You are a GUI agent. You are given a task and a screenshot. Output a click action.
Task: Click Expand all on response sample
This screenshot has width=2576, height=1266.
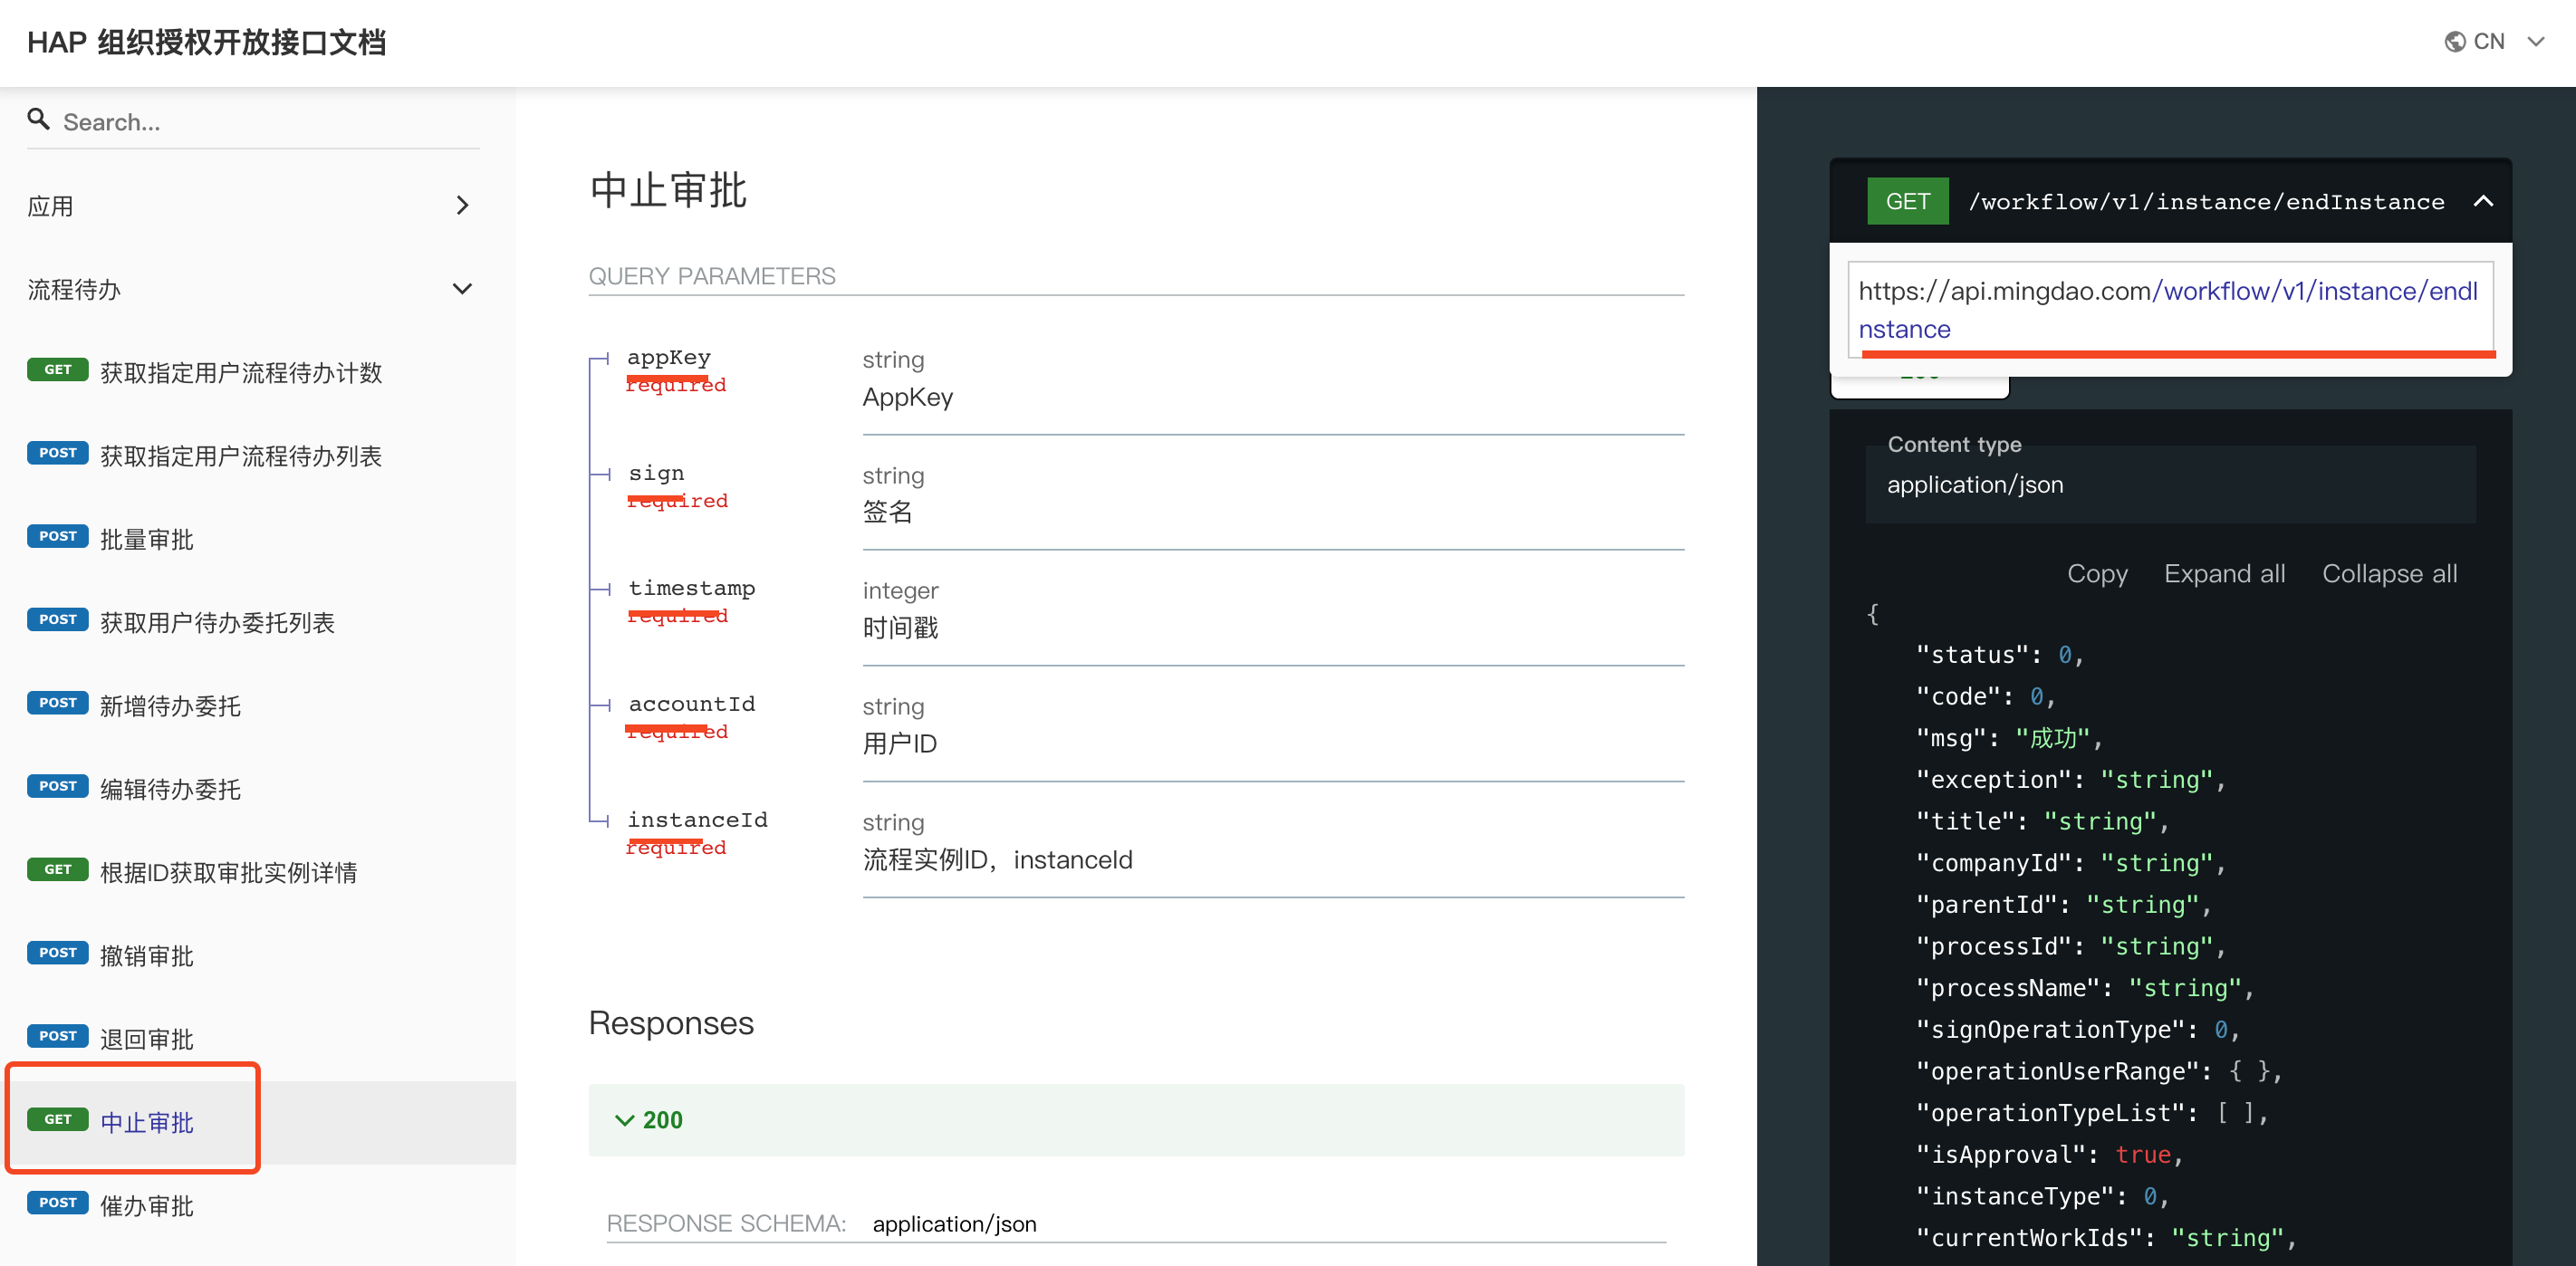pos(2223,574)
